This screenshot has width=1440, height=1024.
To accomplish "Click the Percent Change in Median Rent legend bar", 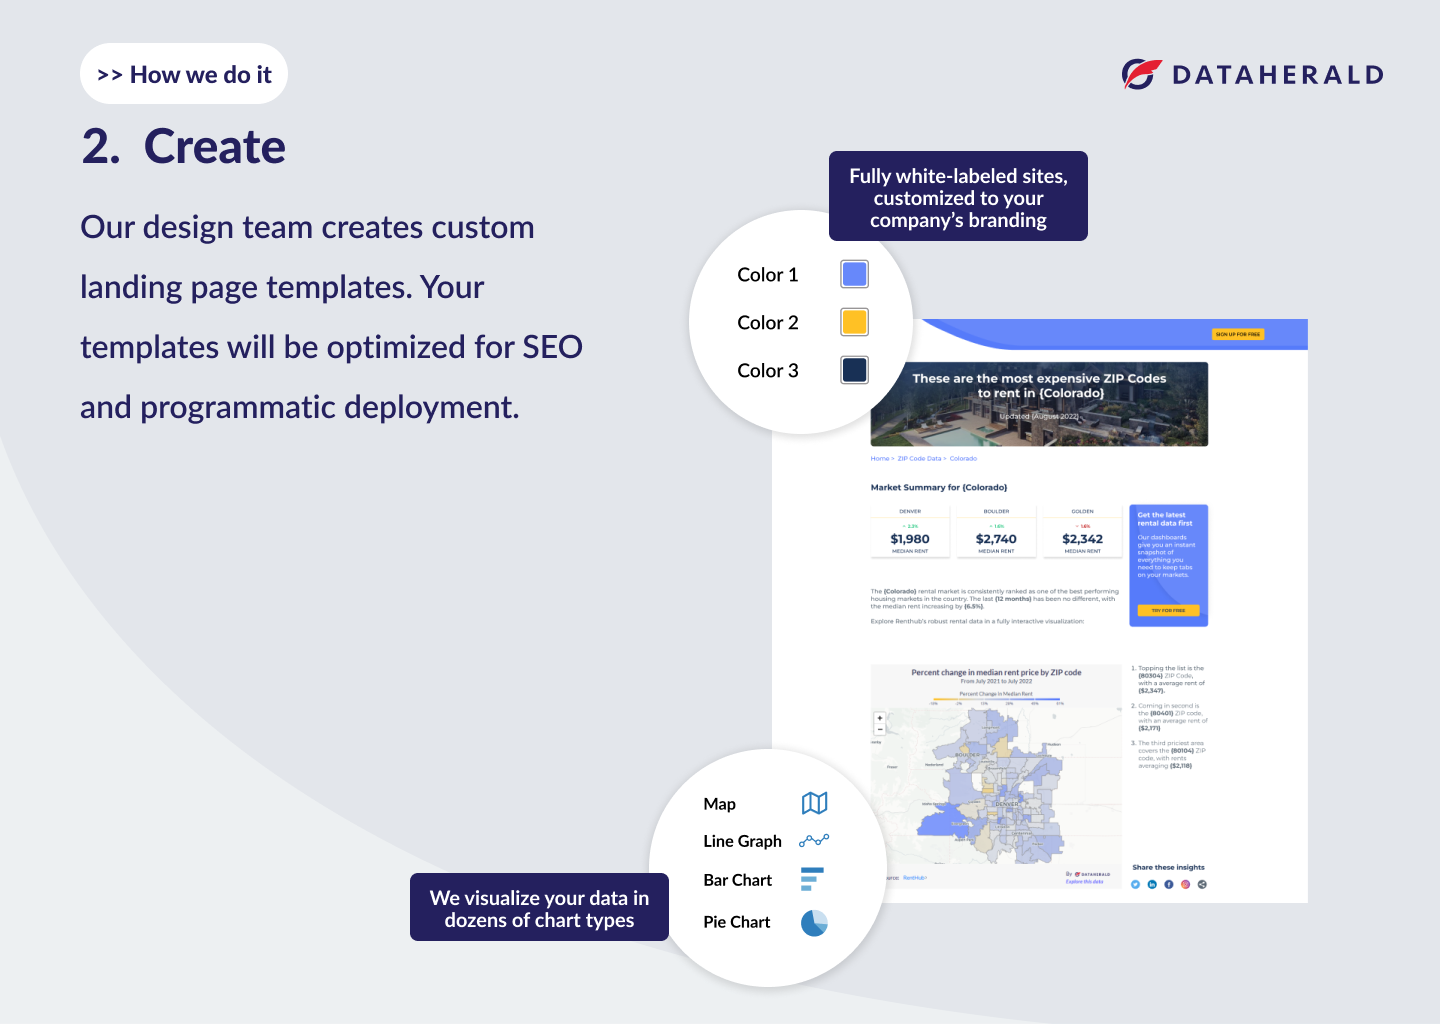I will (996, 699).
